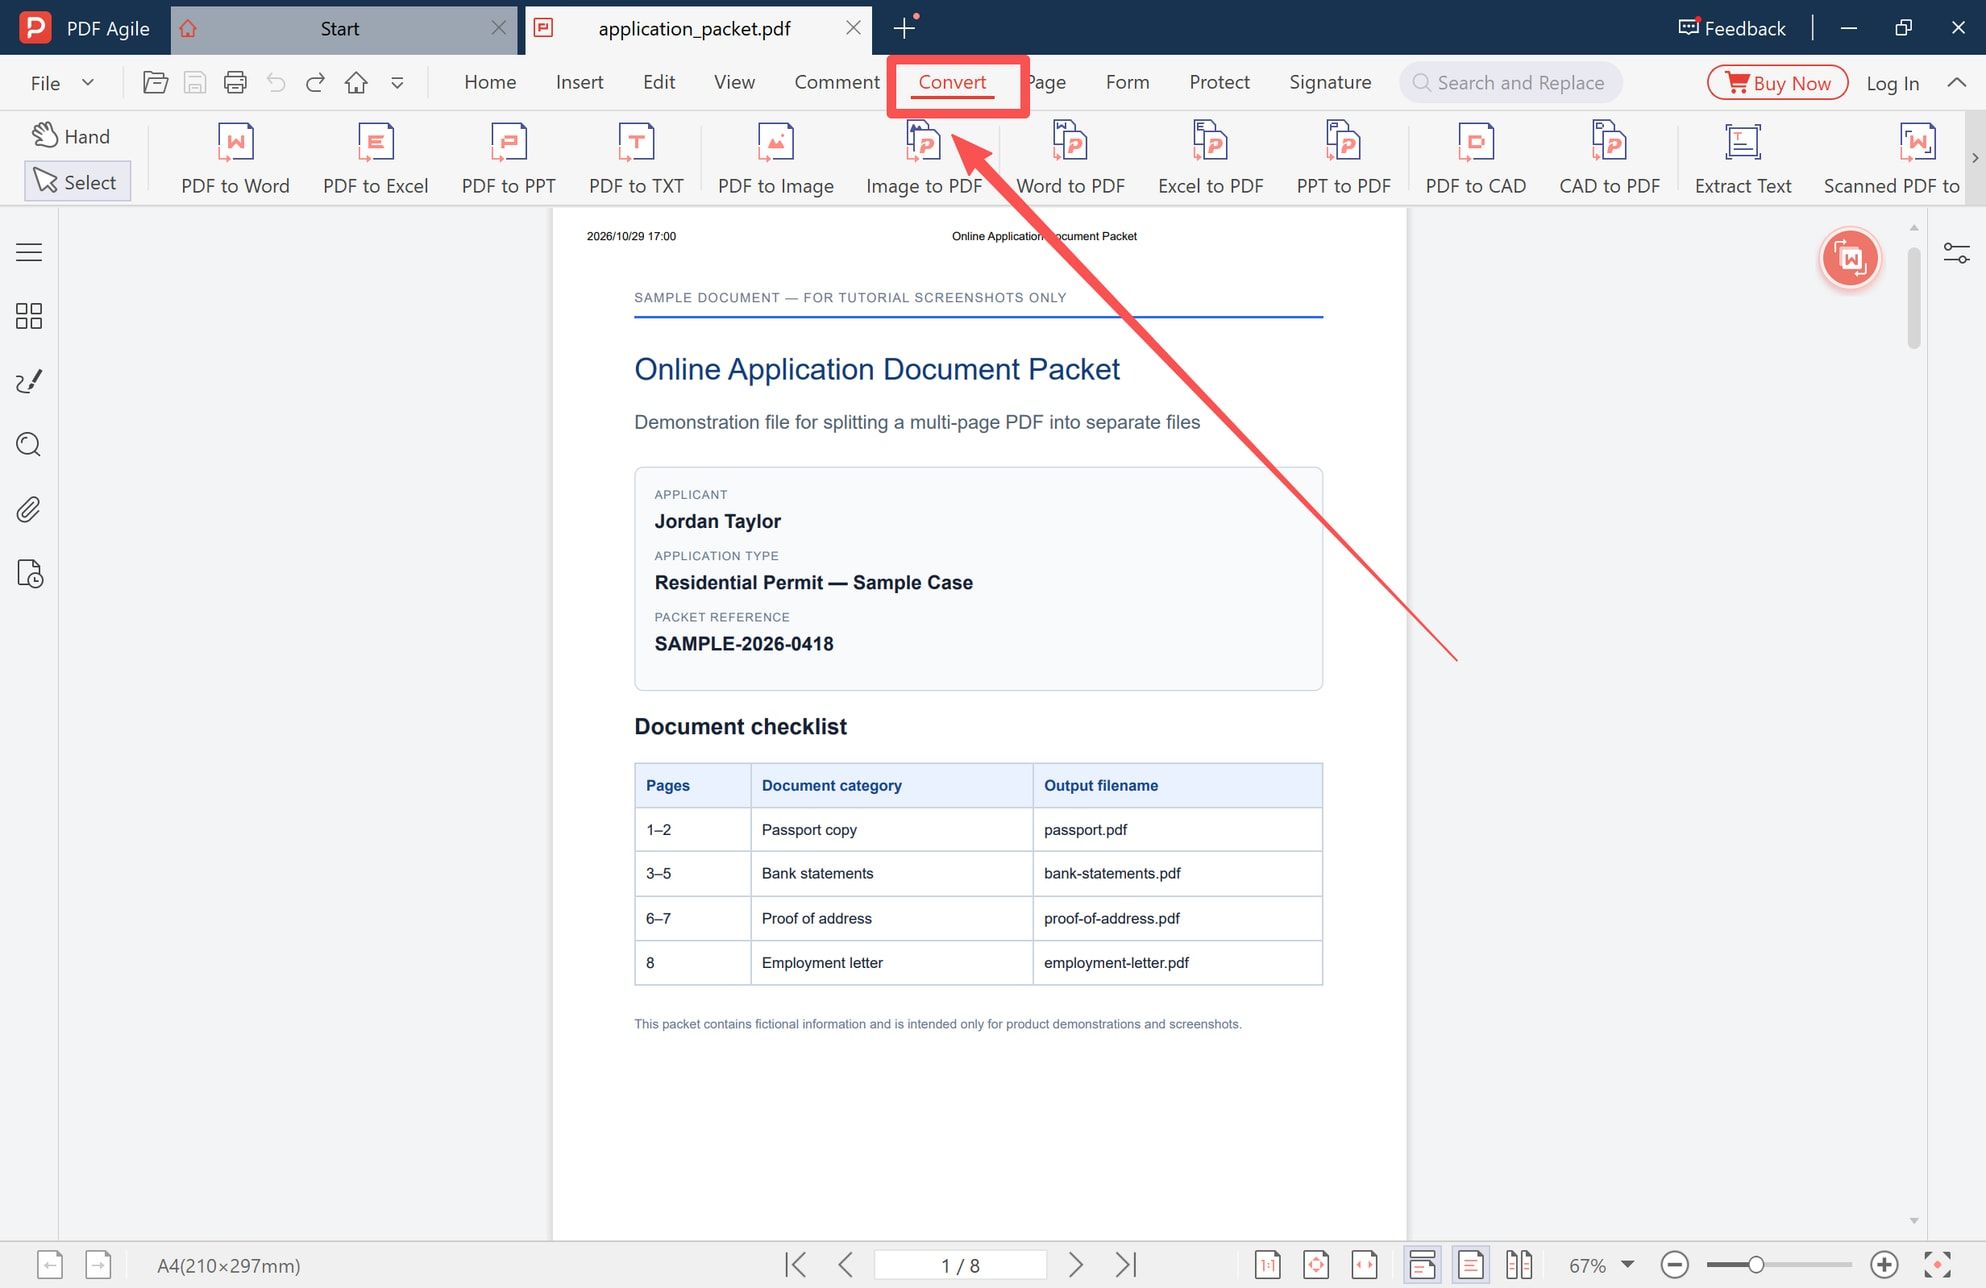
Task: Toggle two-page view mode
Action: point(1519,1265)
